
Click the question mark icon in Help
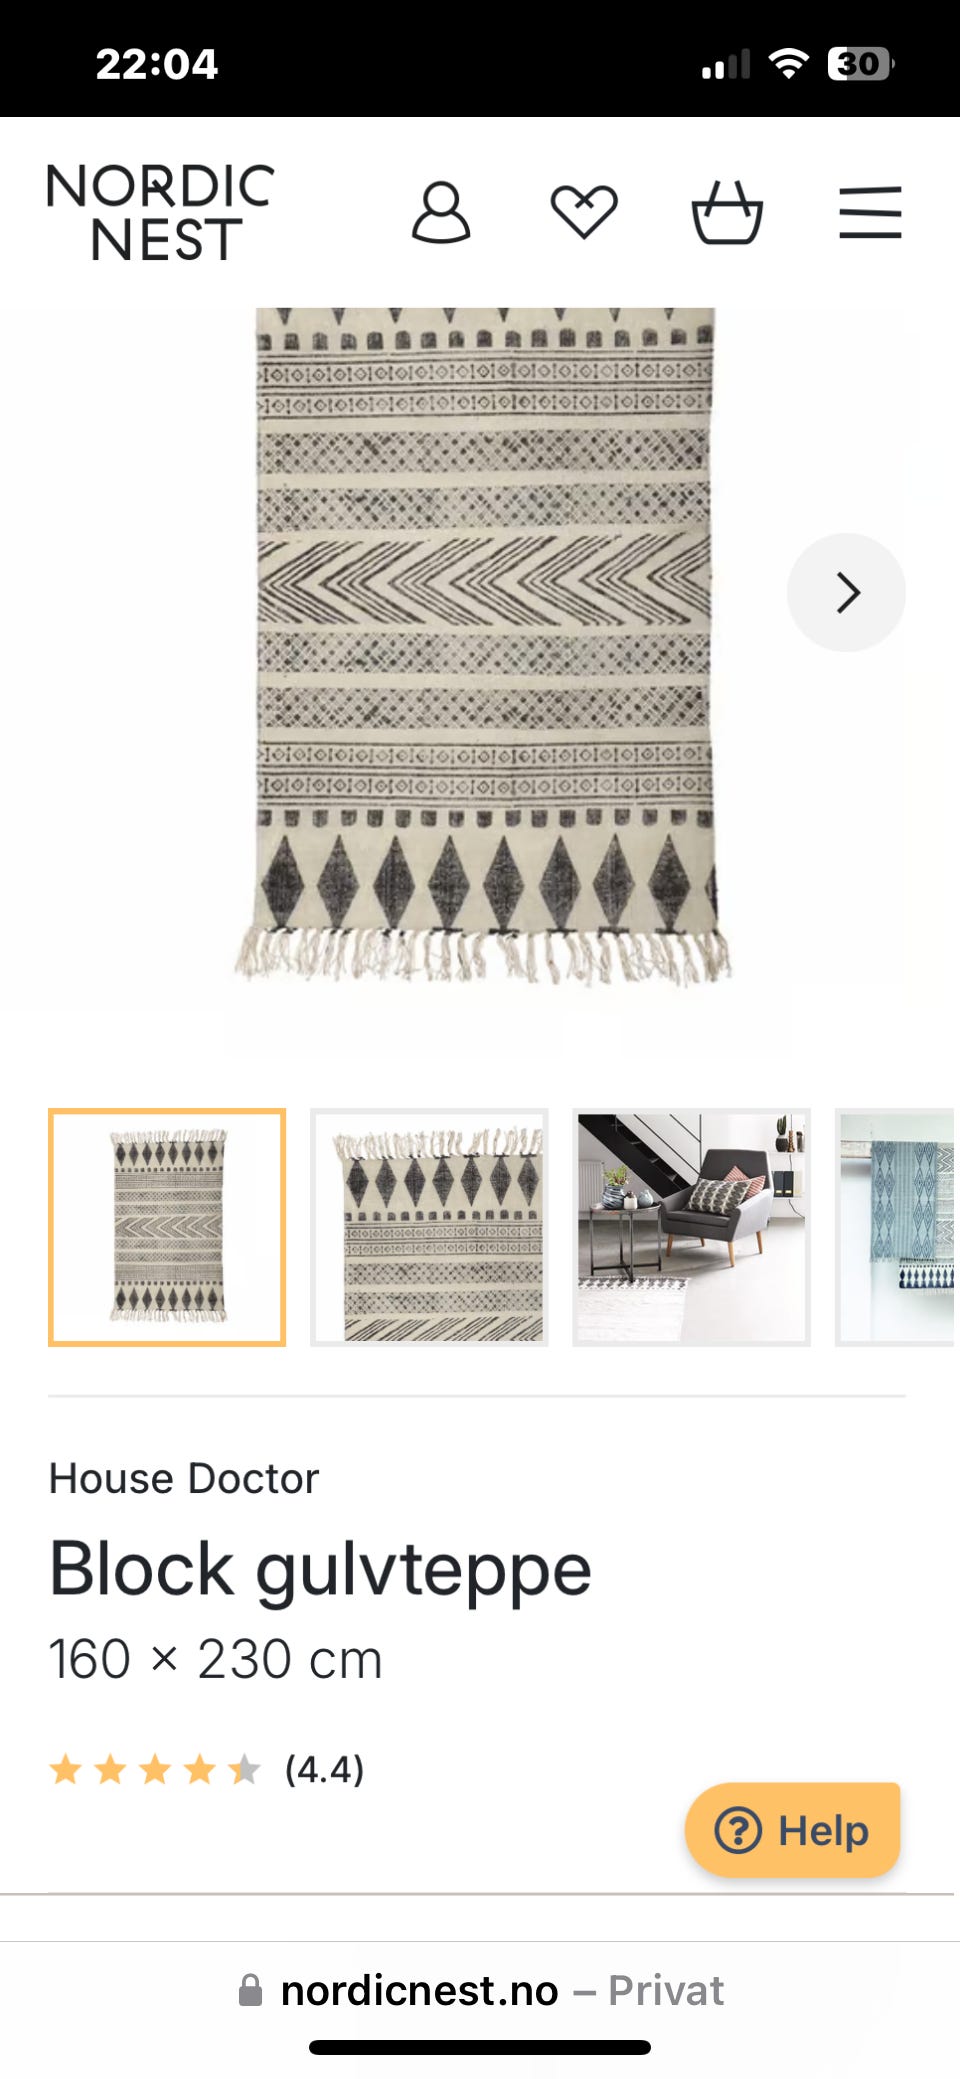pyautogui.click(x=738, y=1830)
